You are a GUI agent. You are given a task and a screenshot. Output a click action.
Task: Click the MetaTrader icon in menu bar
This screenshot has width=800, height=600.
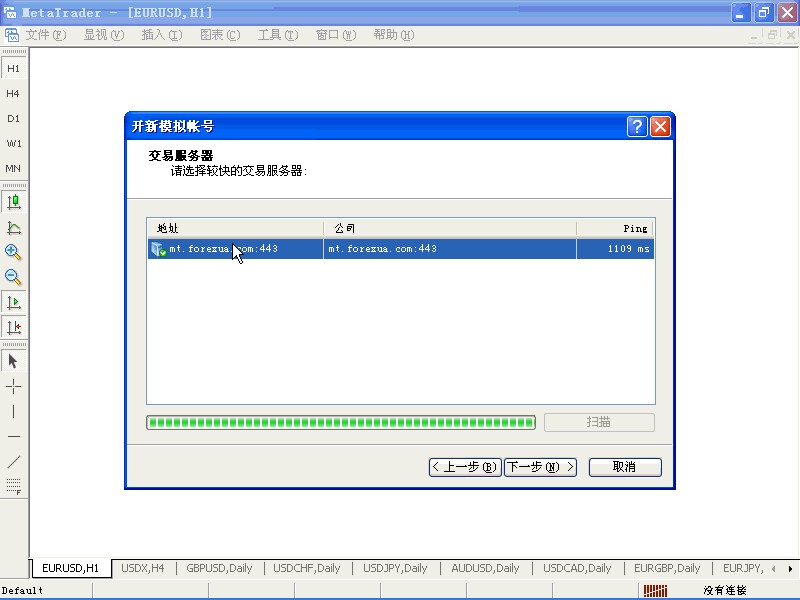pyautogui.click(x=12, y=35)
